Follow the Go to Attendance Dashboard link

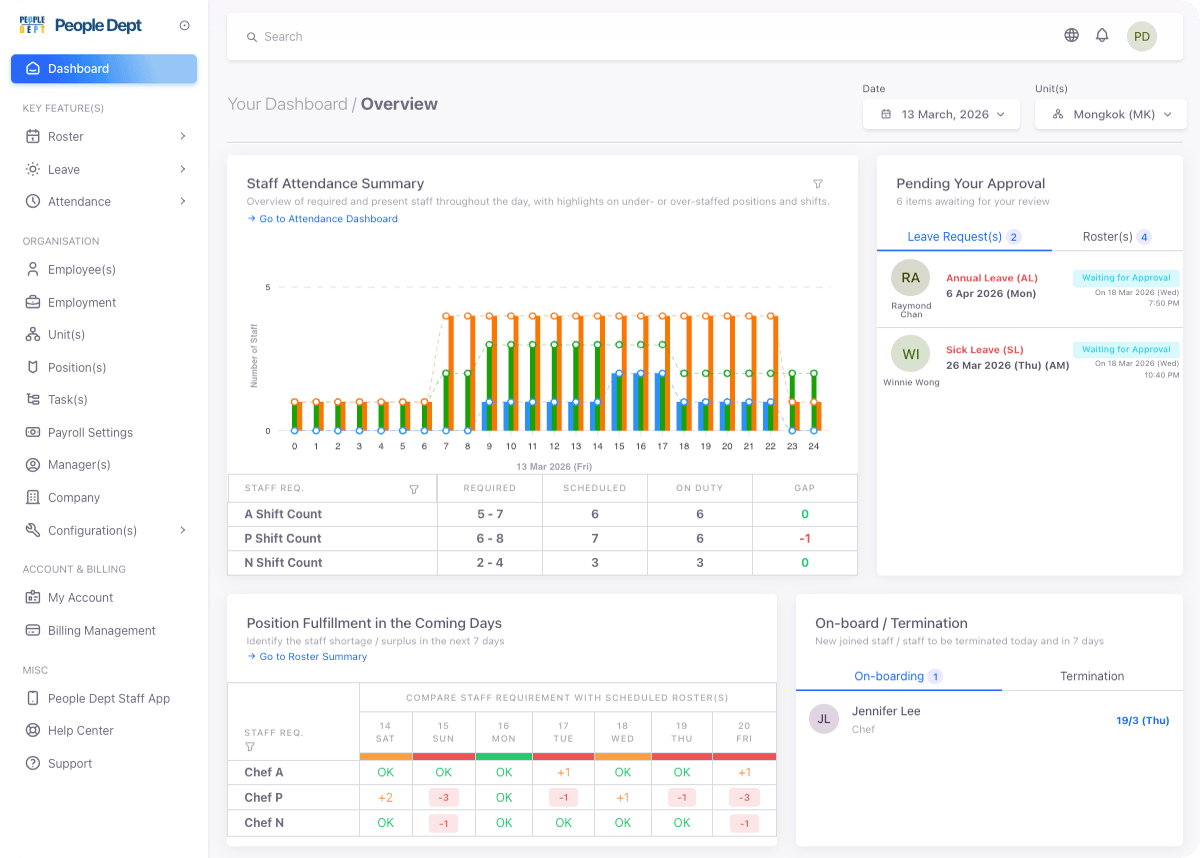(328, 219)
